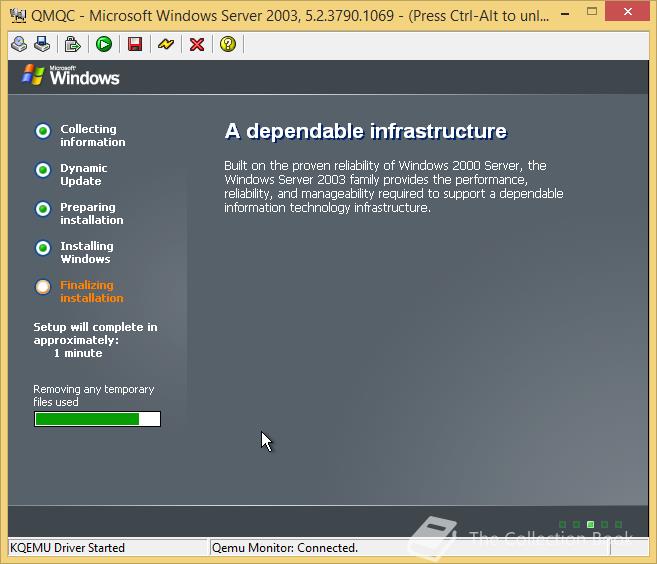Click the 'Preparing installation' label

pos(92,213)
